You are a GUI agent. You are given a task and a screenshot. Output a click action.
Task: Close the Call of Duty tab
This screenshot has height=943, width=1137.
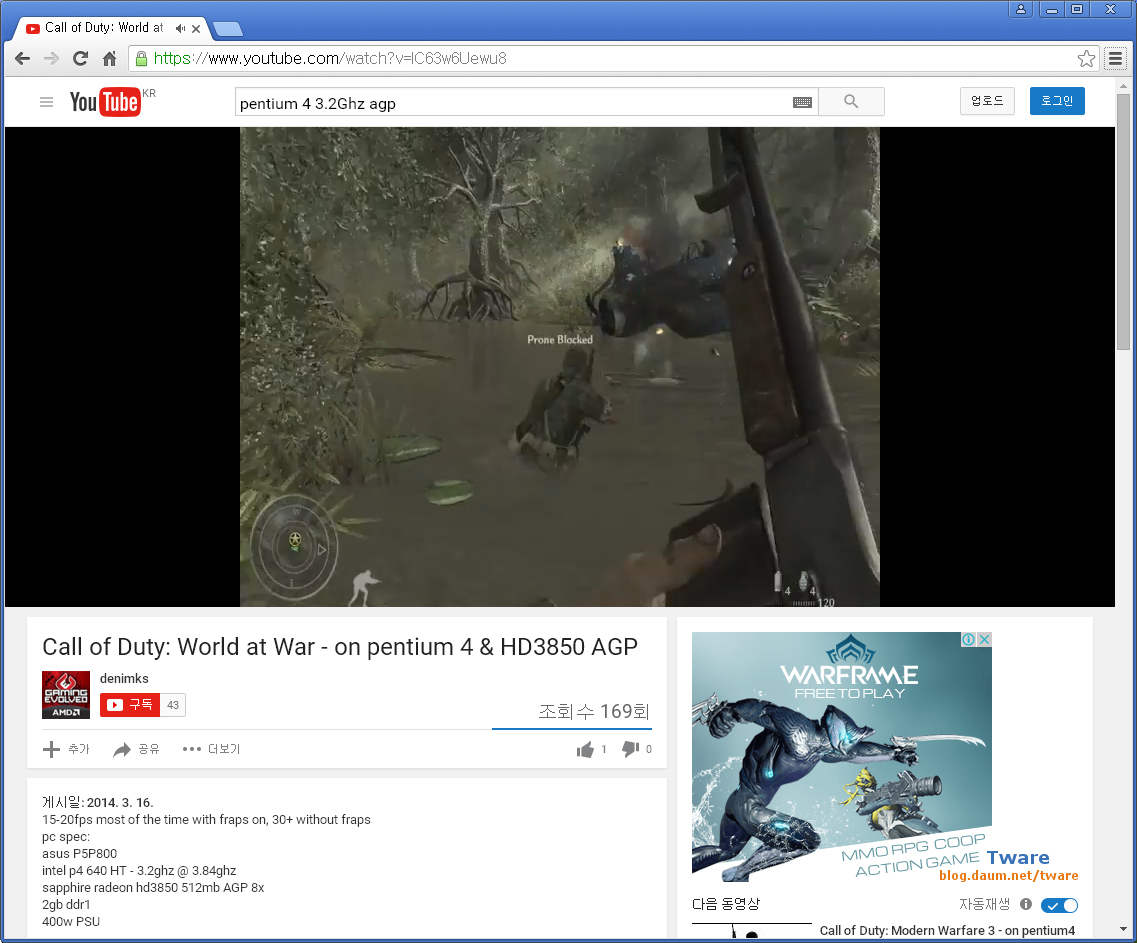click(196, 28)
